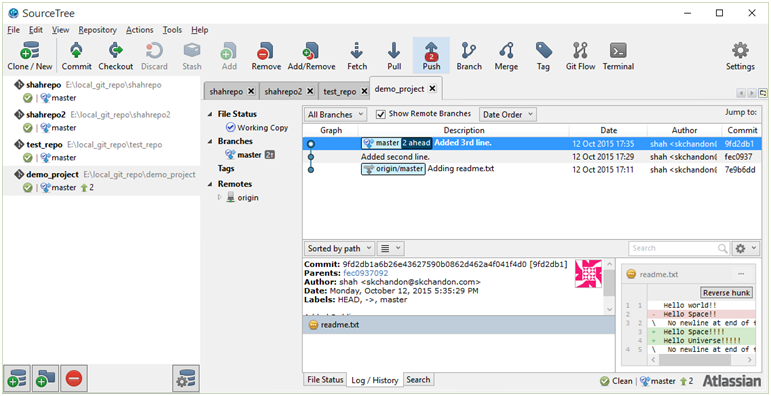This screenshot has width=771, height=396.
Task: Switch to the Search bottom tab
Action: click(418, 380)
